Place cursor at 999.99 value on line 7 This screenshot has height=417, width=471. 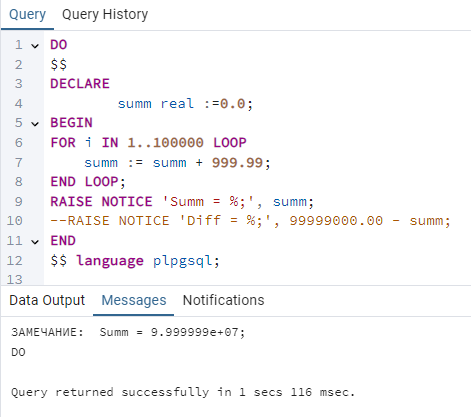pos(237,163)
